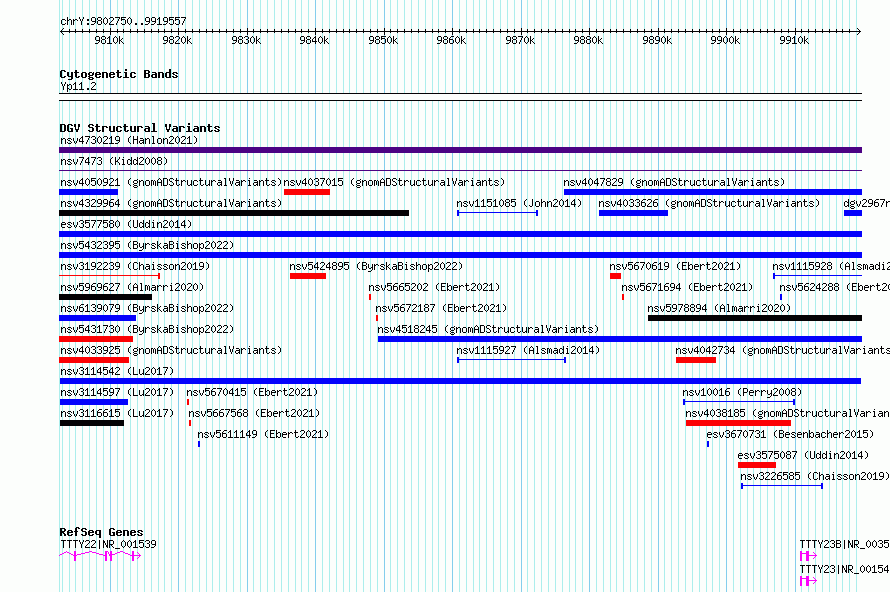Click the nsv4730219 (Hanlon2021) variant label
Screen dimensions: 890x592
129,140
